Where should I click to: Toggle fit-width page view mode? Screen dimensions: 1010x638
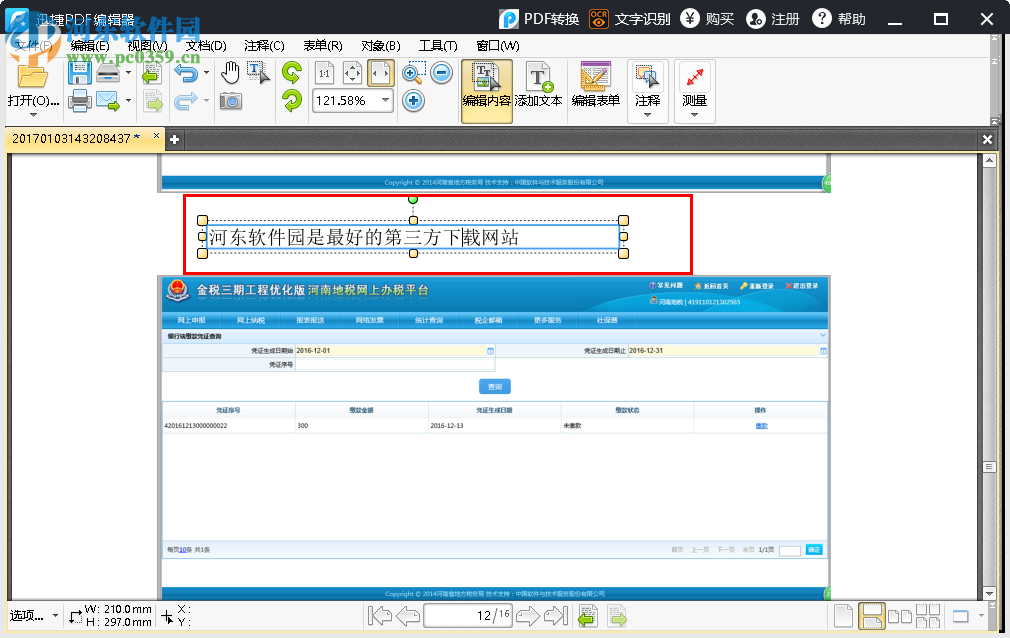[378, 71]
